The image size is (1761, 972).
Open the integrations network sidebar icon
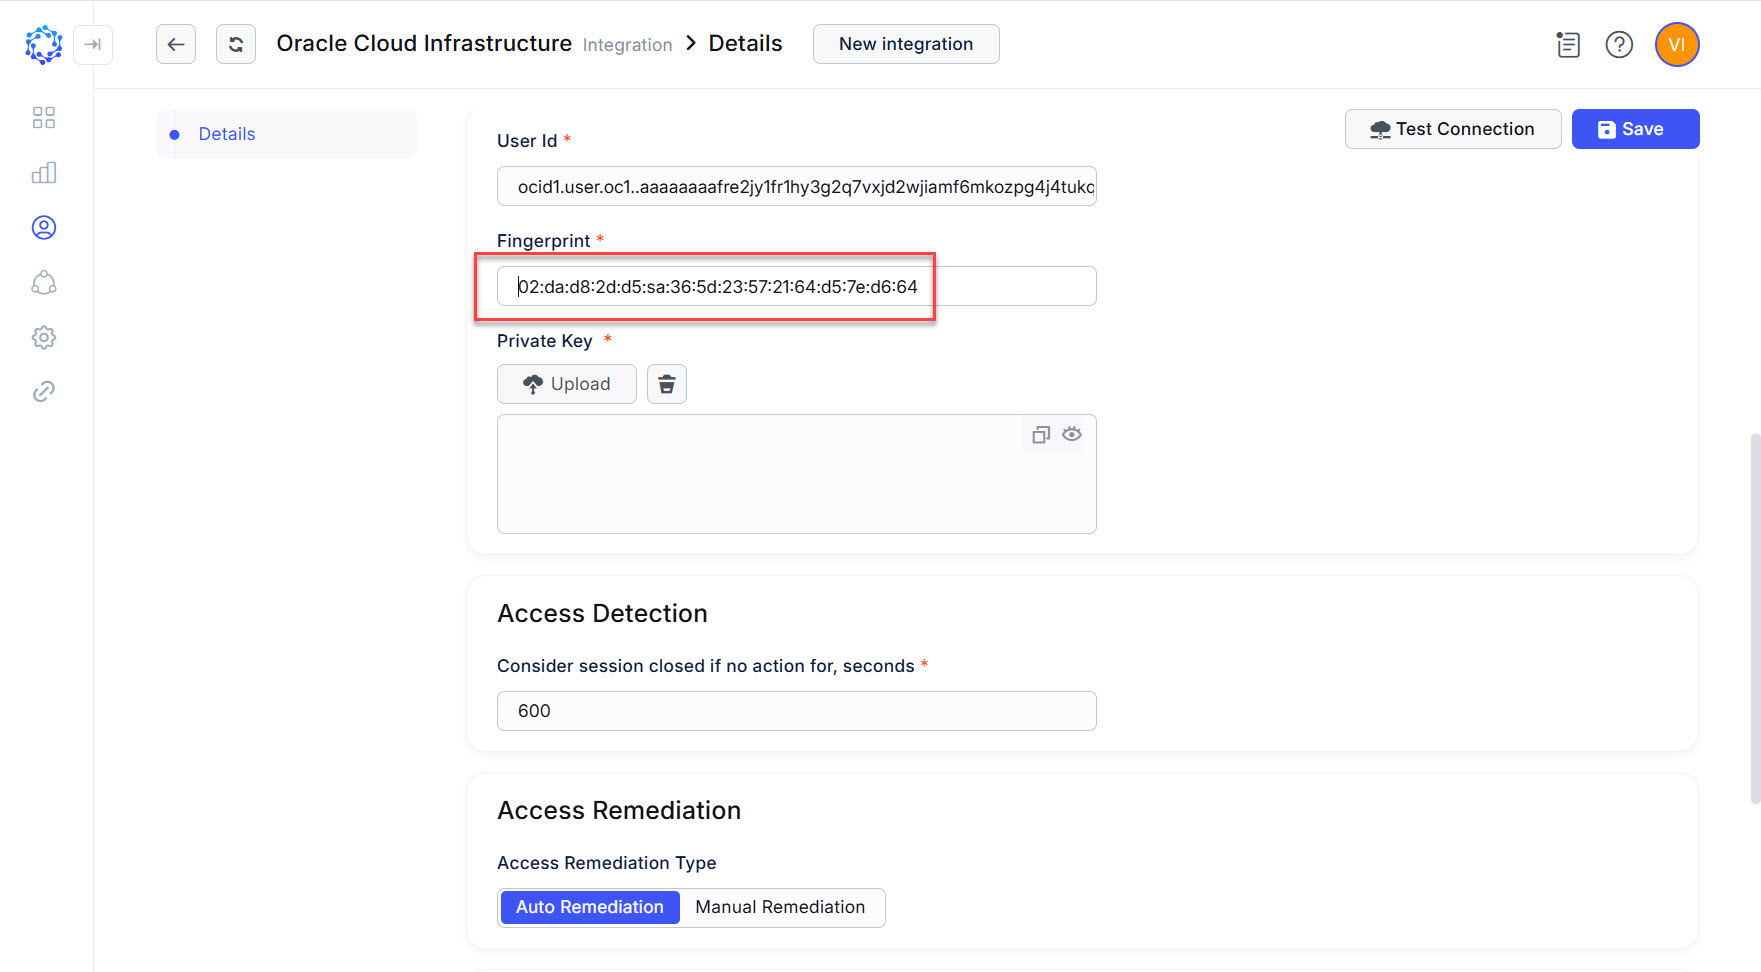coord(43,283)
